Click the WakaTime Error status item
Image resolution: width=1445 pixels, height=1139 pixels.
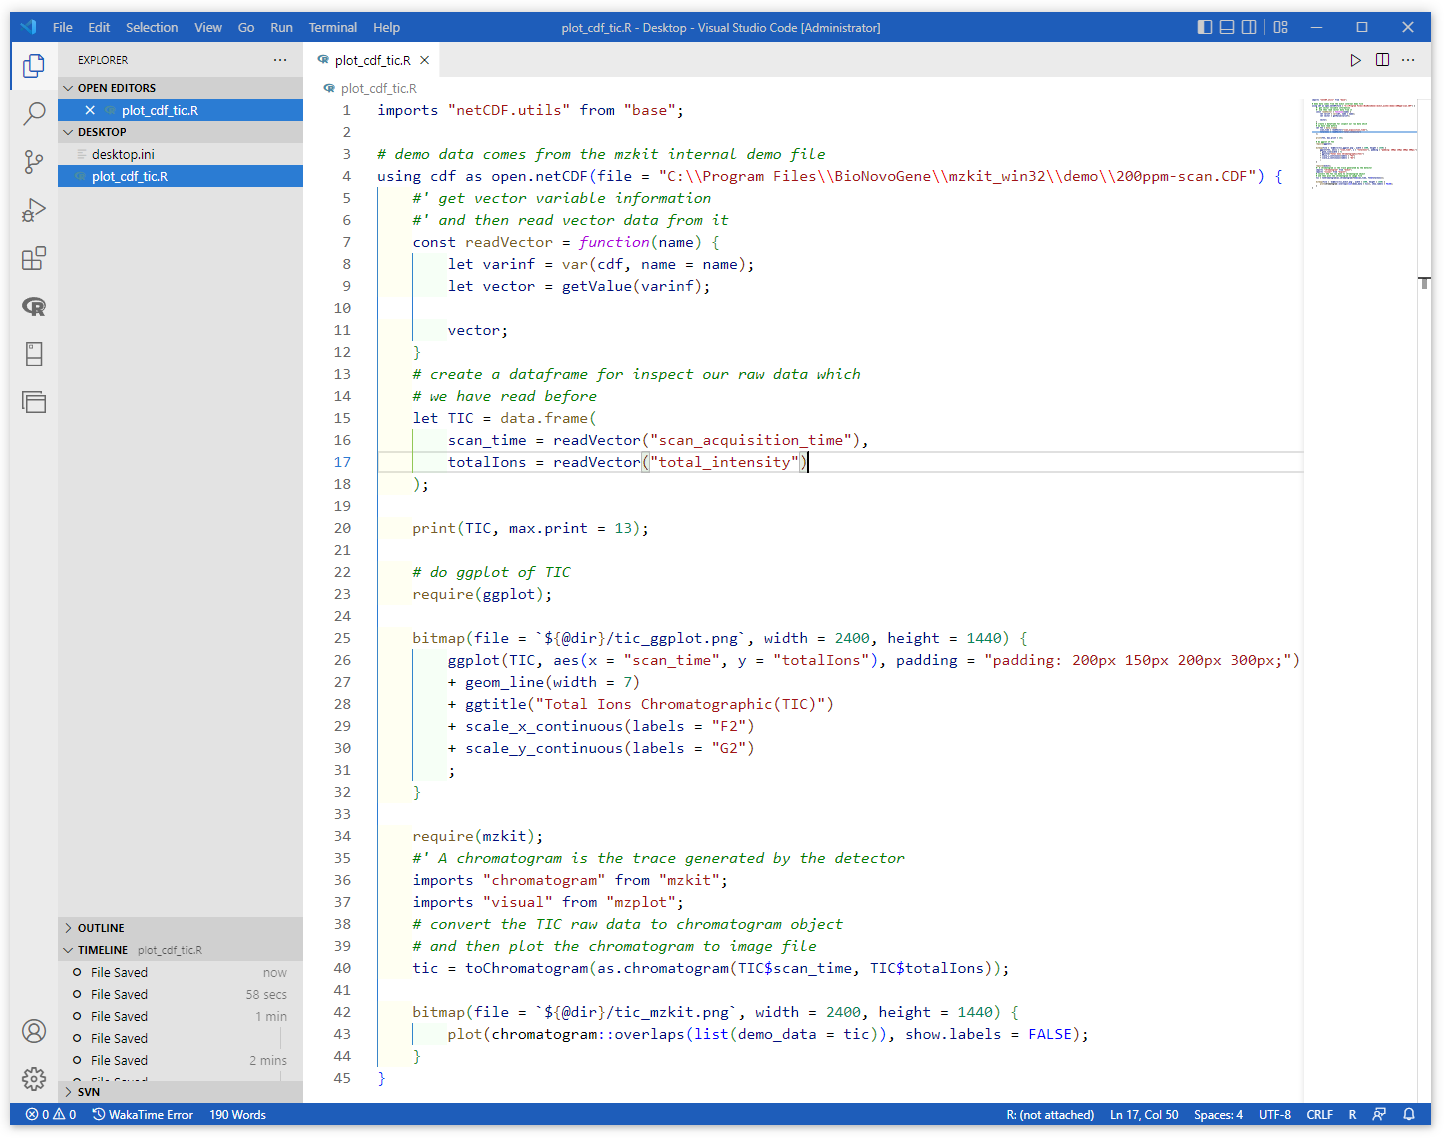(143, 1114)
